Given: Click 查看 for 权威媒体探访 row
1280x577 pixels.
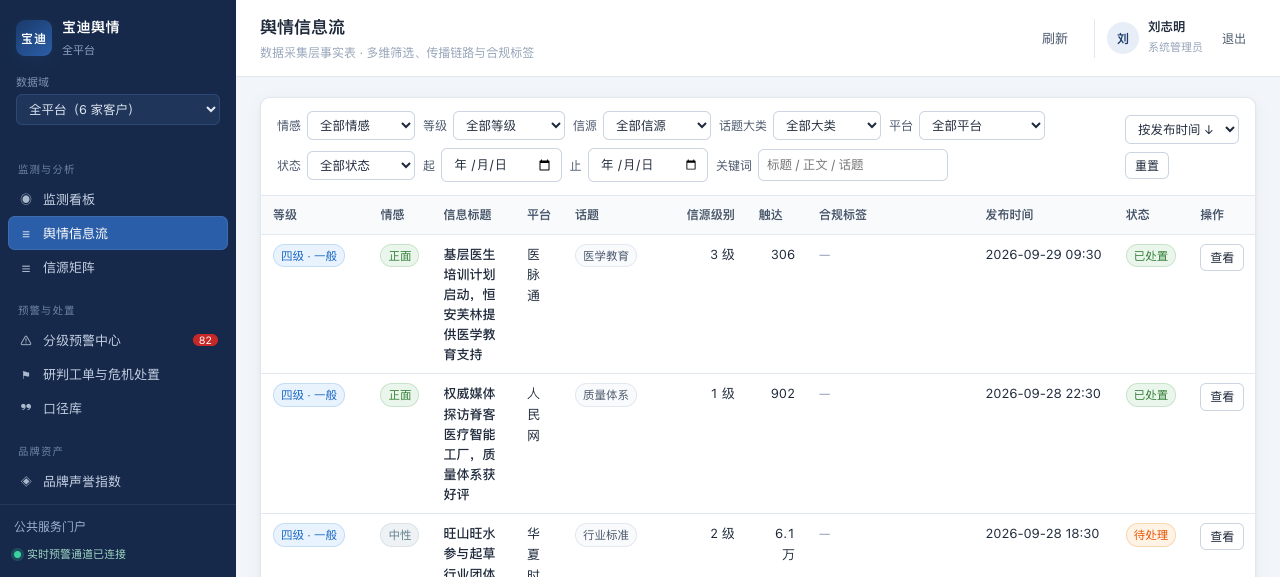Looking at the screenshot, I should [1222, 396].
